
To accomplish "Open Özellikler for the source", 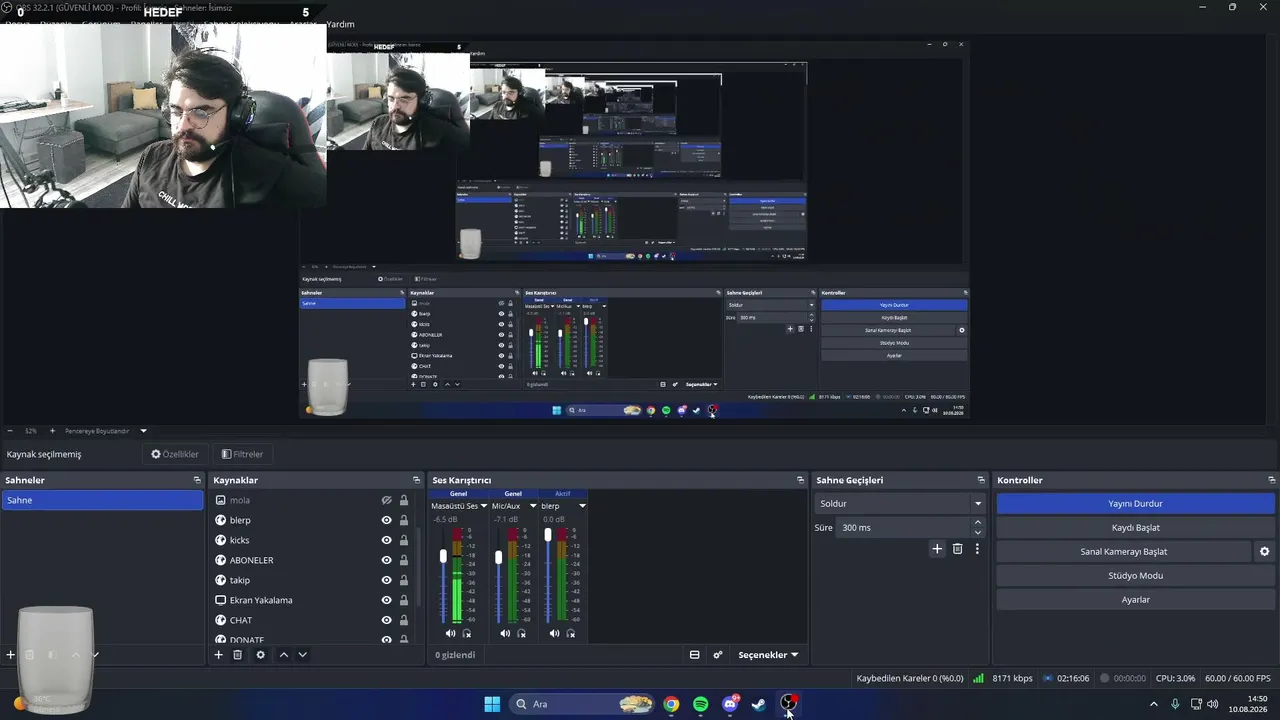I will pos(175,454).
